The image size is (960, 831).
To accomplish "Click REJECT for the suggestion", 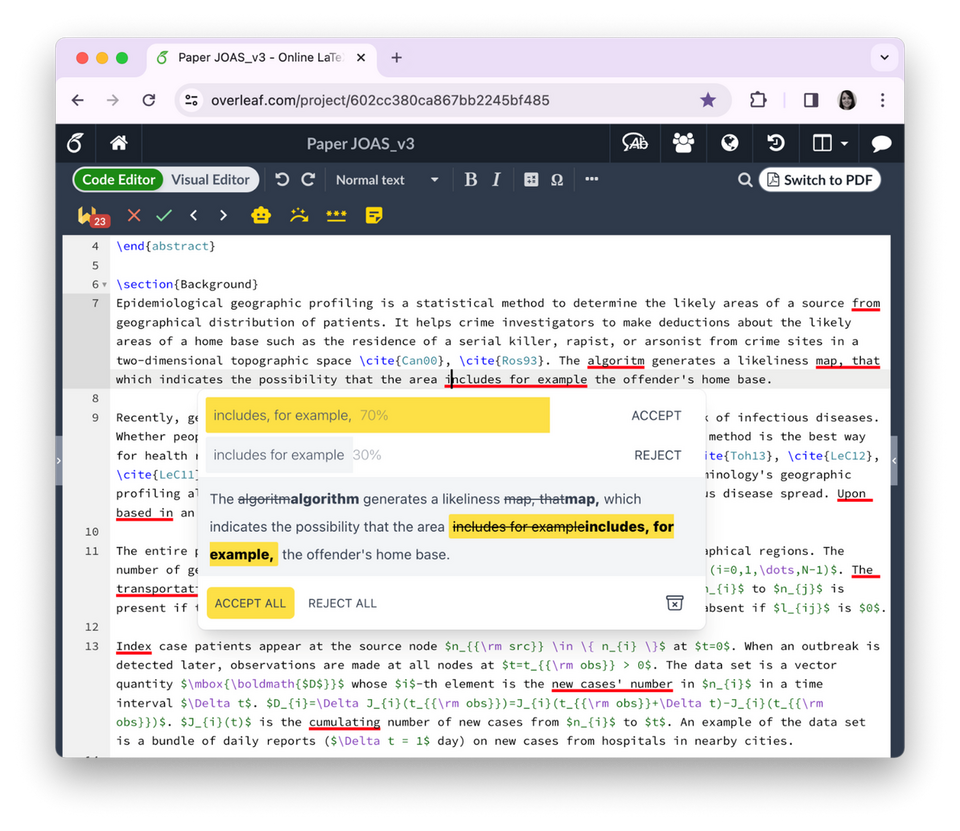I will click(658, 455).
